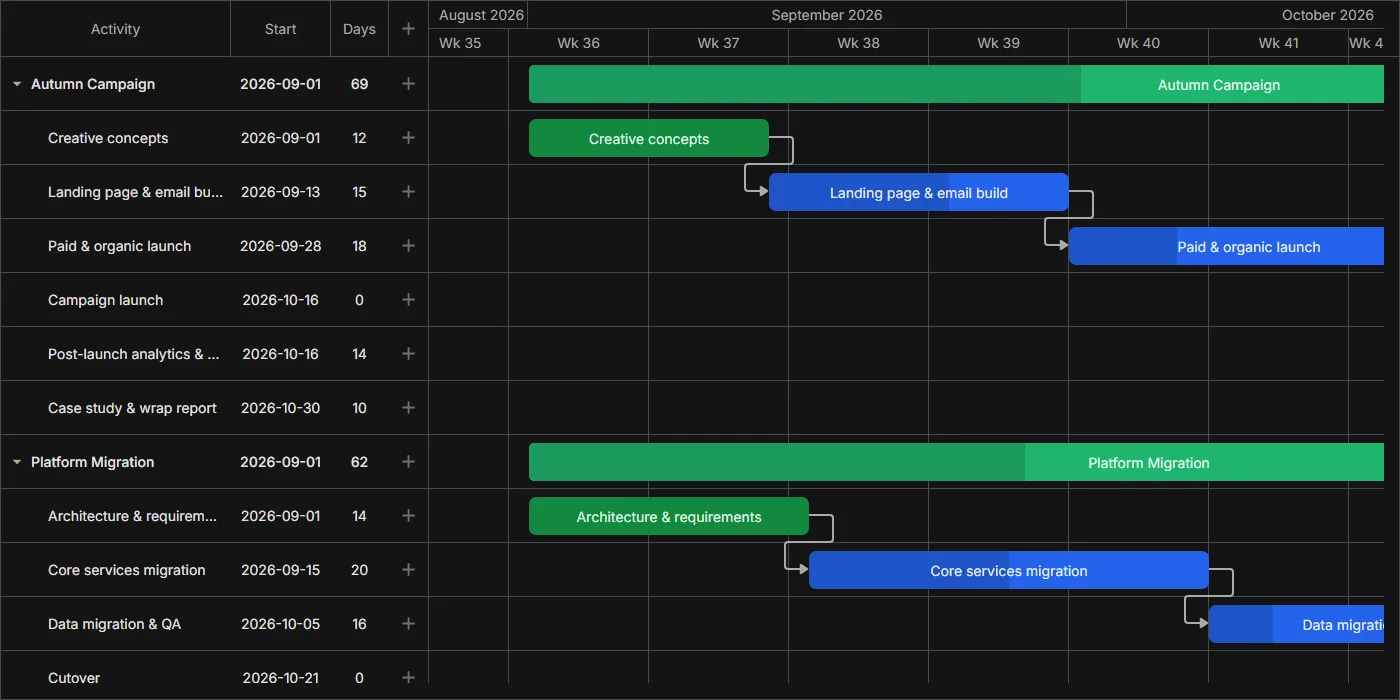Screen dimensions: 1400x700
Task: Click the add-task plus icon in the column header
Action: (x=408, y=29)
